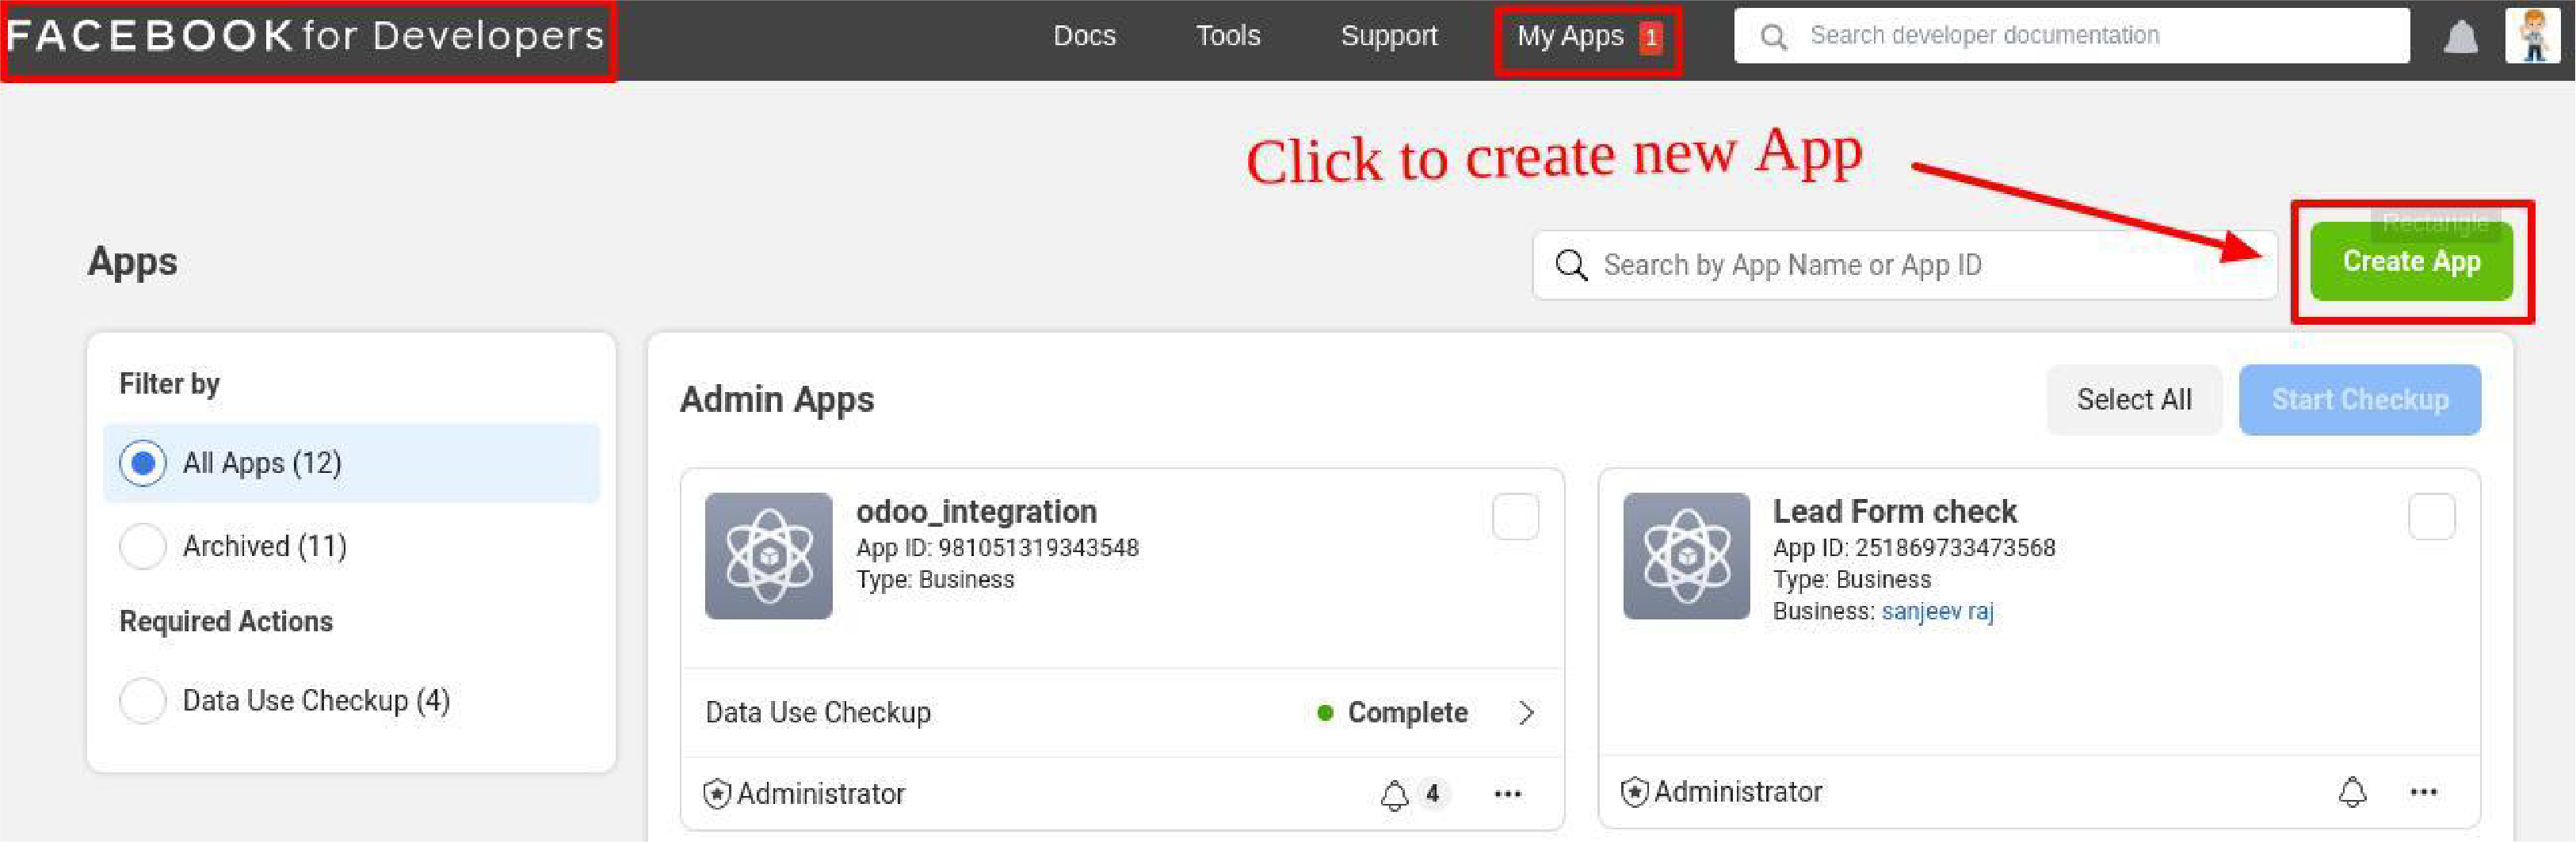Check the Lead Form check app checkbox
2576x842 pixels.
coord(2431,517)
